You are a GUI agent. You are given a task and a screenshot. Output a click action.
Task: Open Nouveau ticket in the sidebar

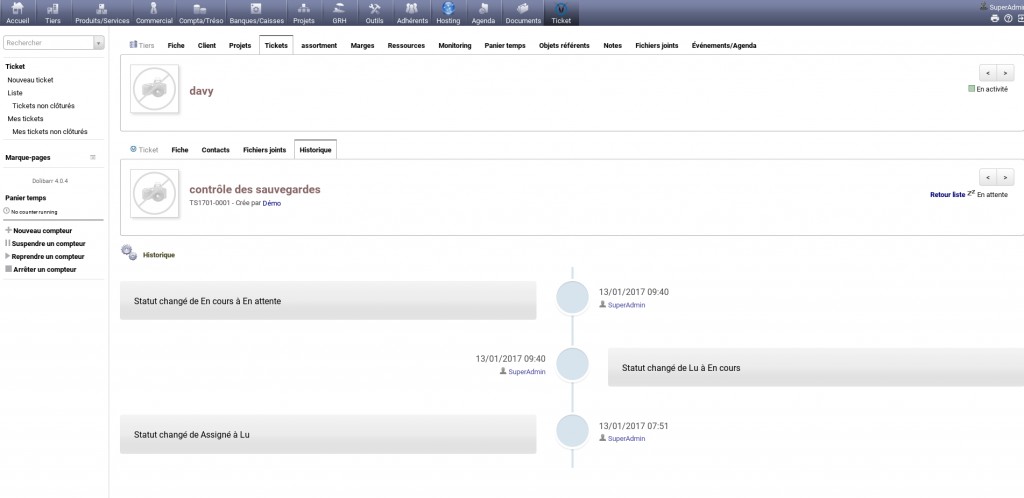pyautogui.click(x=30, y=79)
